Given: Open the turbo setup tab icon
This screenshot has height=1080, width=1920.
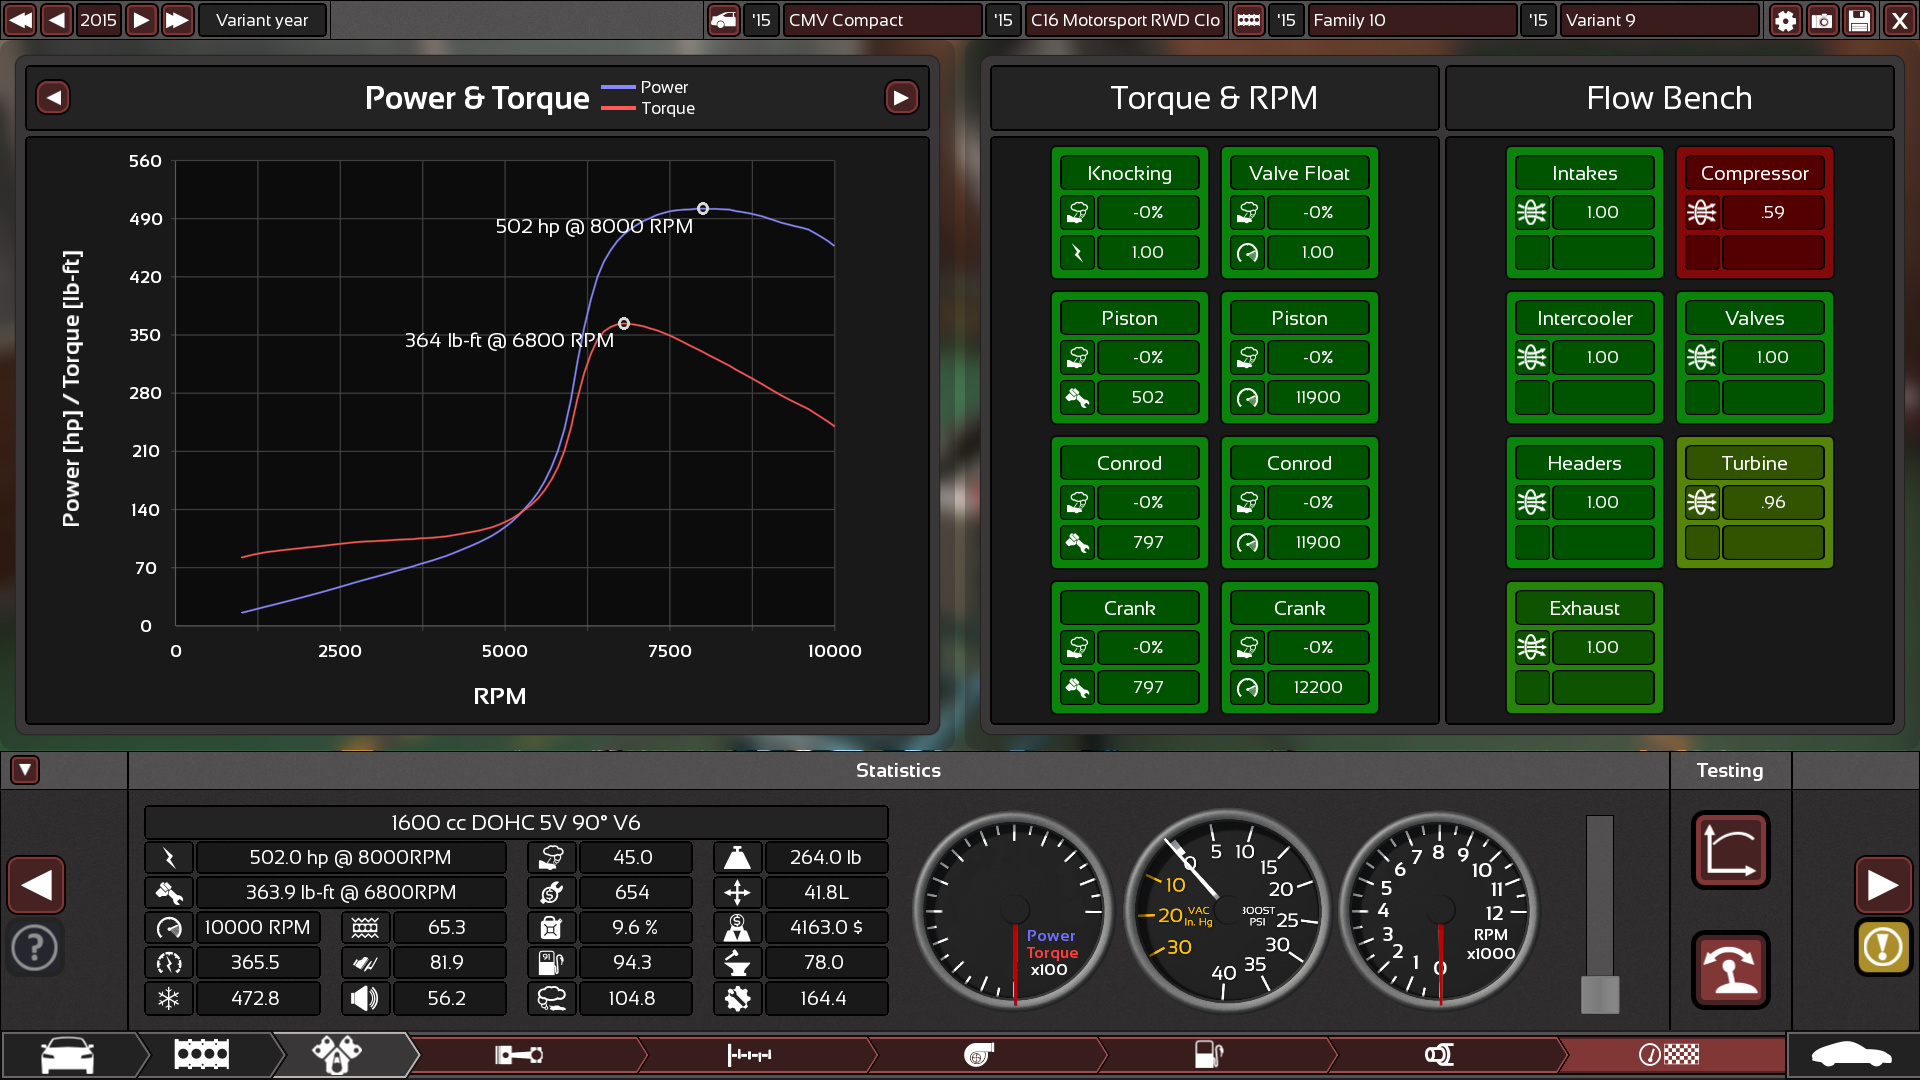Looking at the screenshot, I should click(x=978, y=1054).
